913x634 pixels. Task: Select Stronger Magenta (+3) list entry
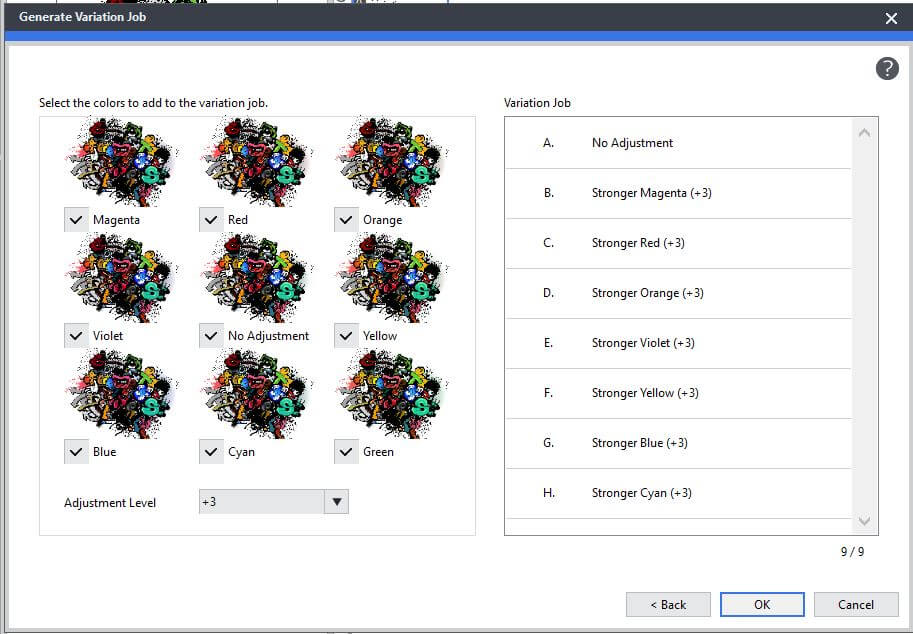point(678,193)
